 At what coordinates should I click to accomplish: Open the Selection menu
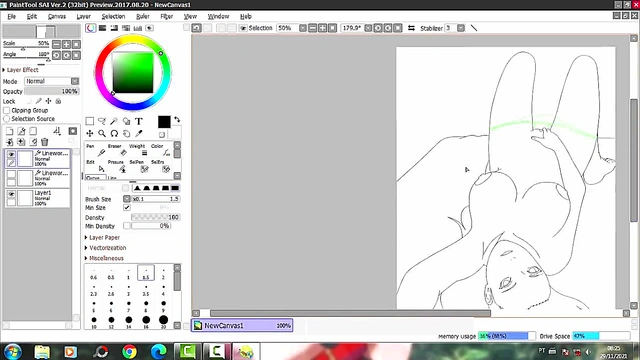[x=113, y=16]
